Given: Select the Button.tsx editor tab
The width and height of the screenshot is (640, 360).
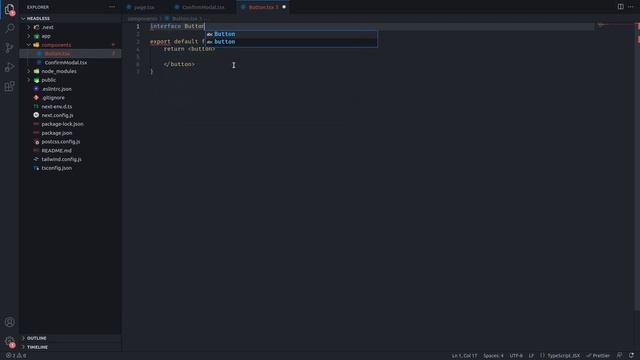Looking at the screenshot, I should point(262,7).
